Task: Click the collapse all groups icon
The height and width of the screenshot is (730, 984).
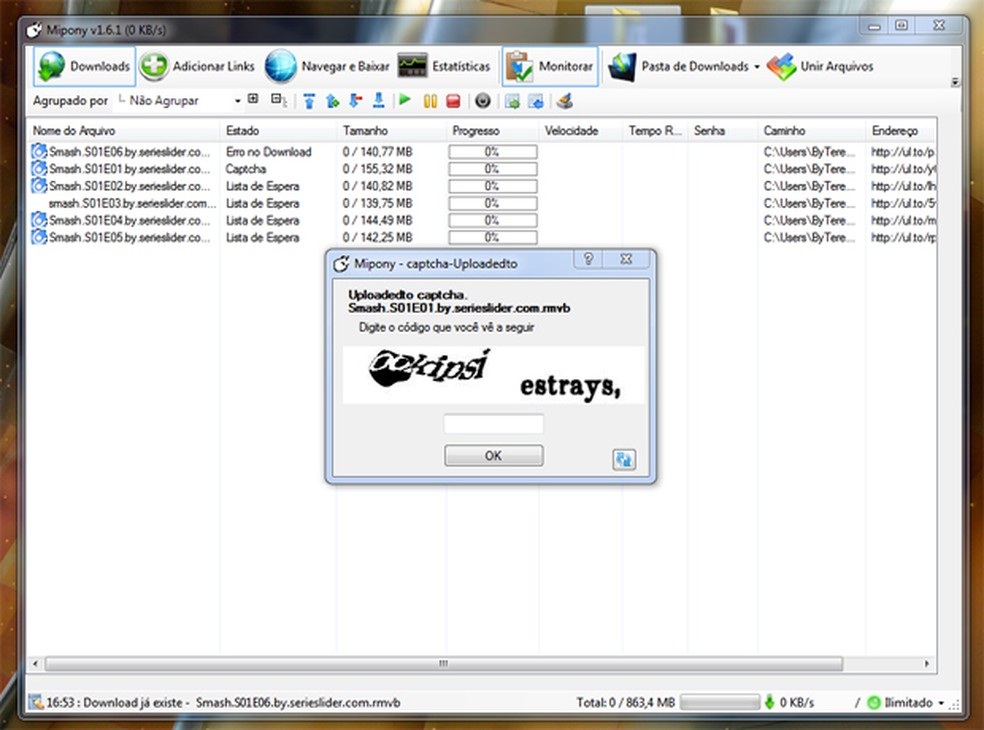Action: 278,100
